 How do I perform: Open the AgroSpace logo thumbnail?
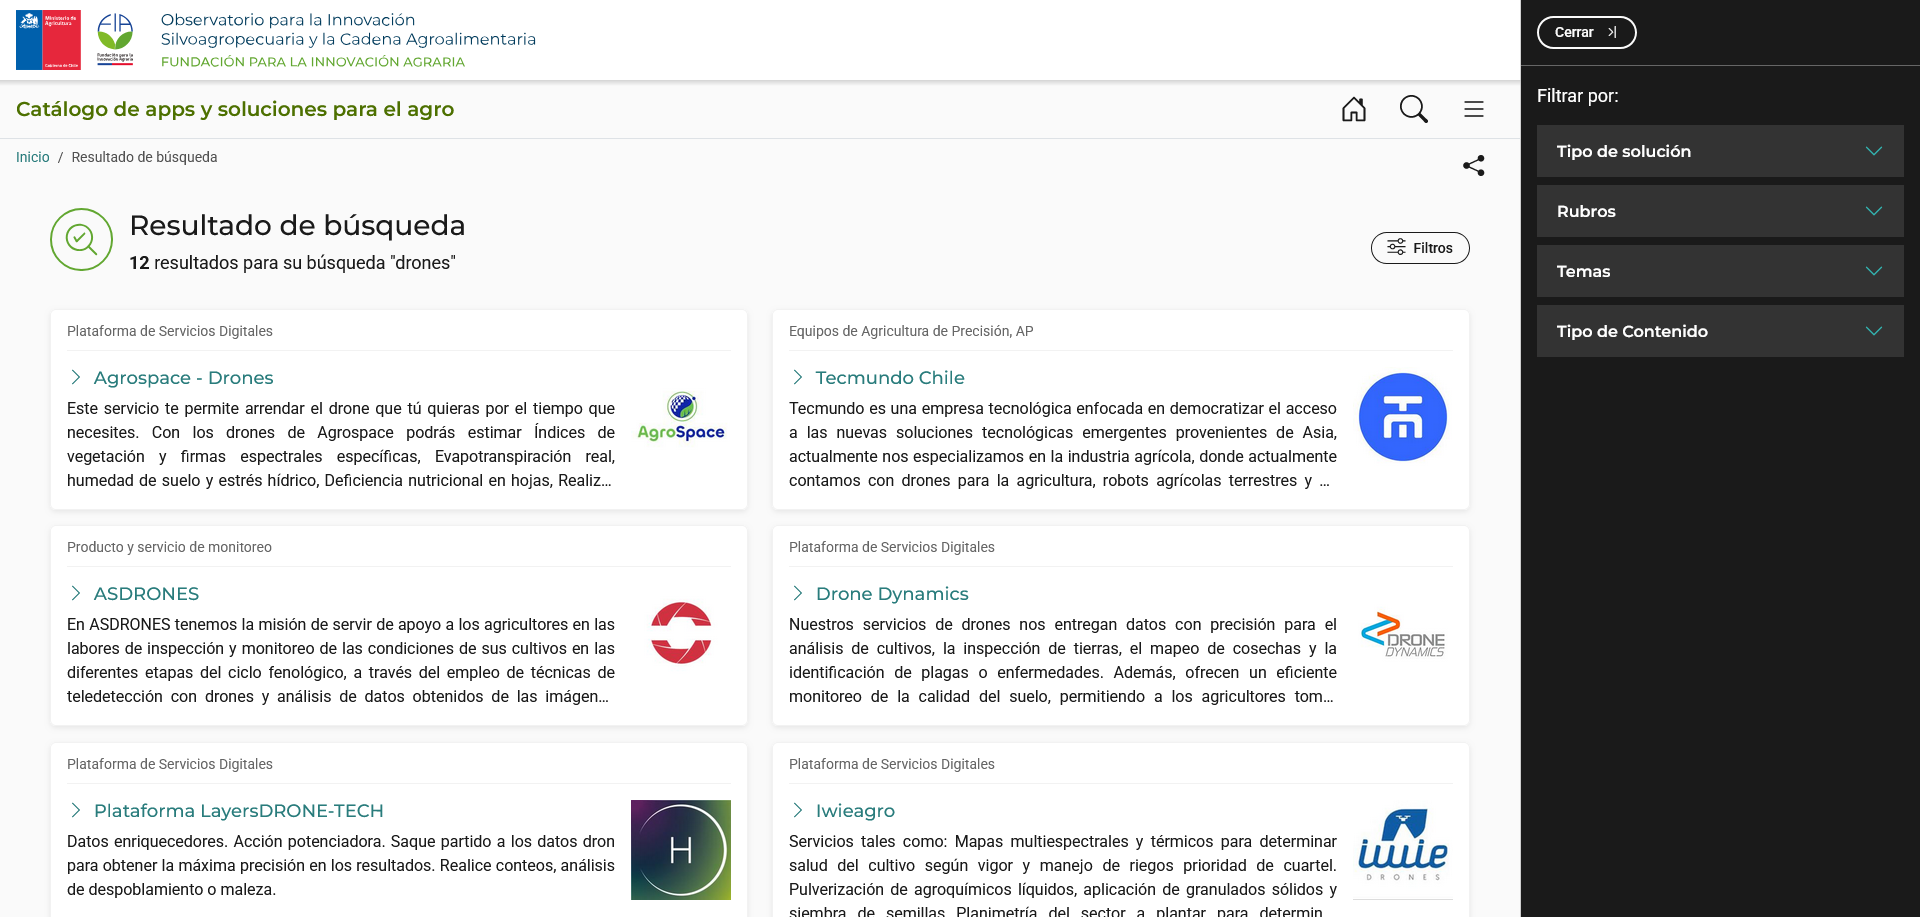681,416
